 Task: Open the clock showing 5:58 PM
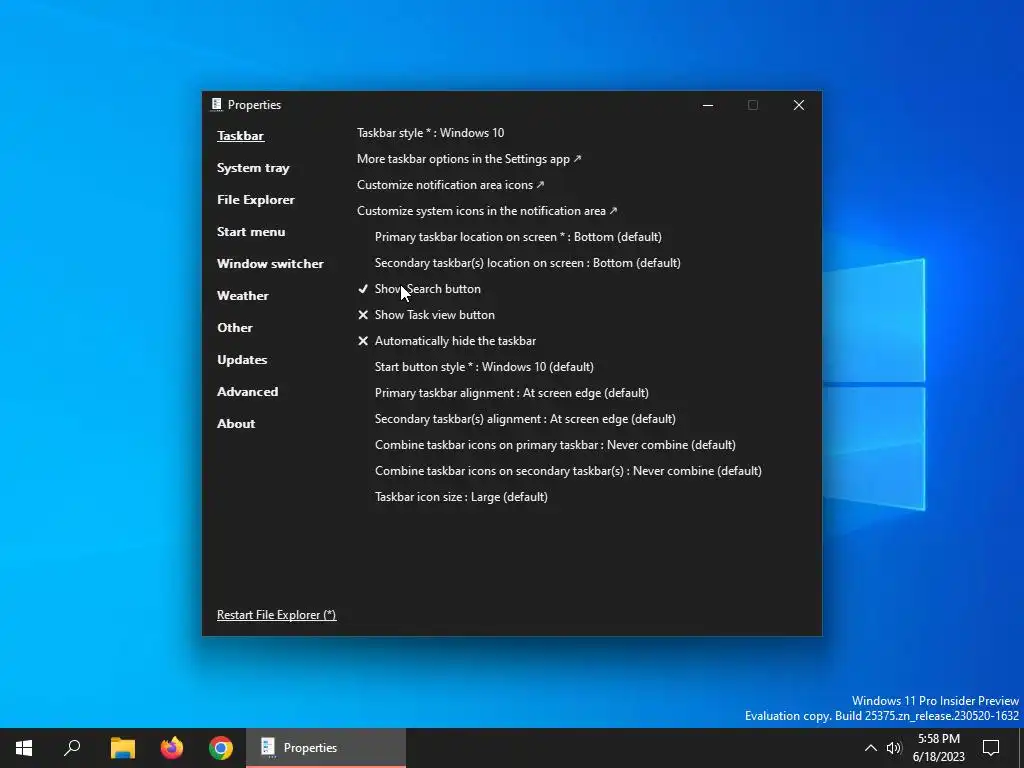coord(938,748)
